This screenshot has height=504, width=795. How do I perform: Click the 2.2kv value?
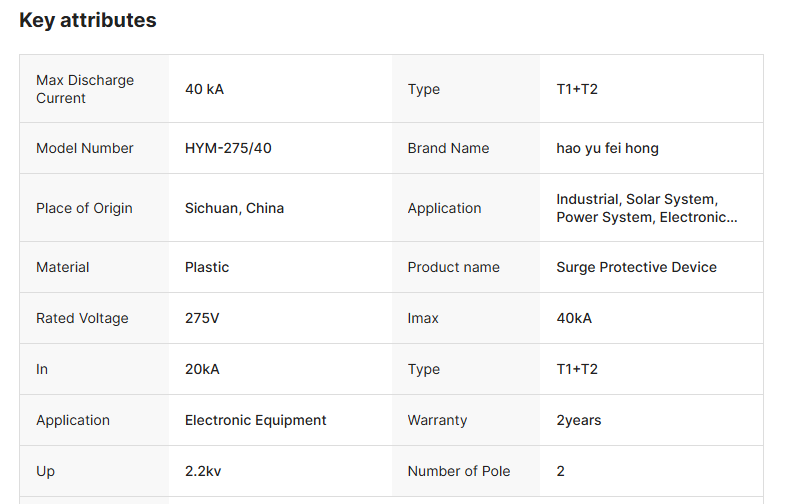(203, 471)
